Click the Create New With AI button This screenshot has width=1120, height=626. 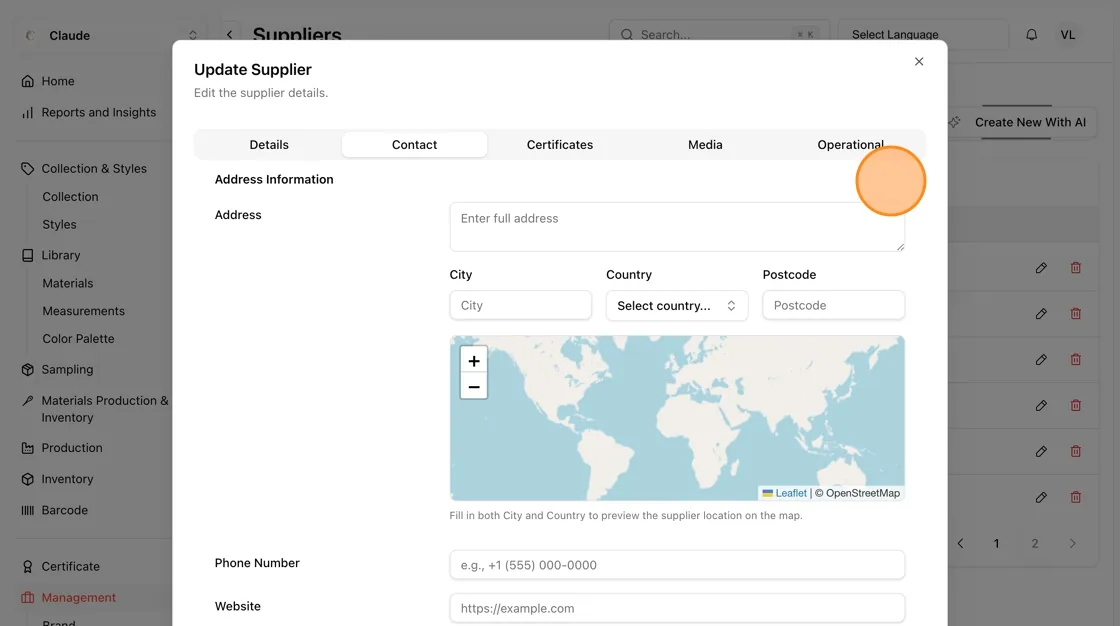pyautogui.click(x=1023, y=122)
